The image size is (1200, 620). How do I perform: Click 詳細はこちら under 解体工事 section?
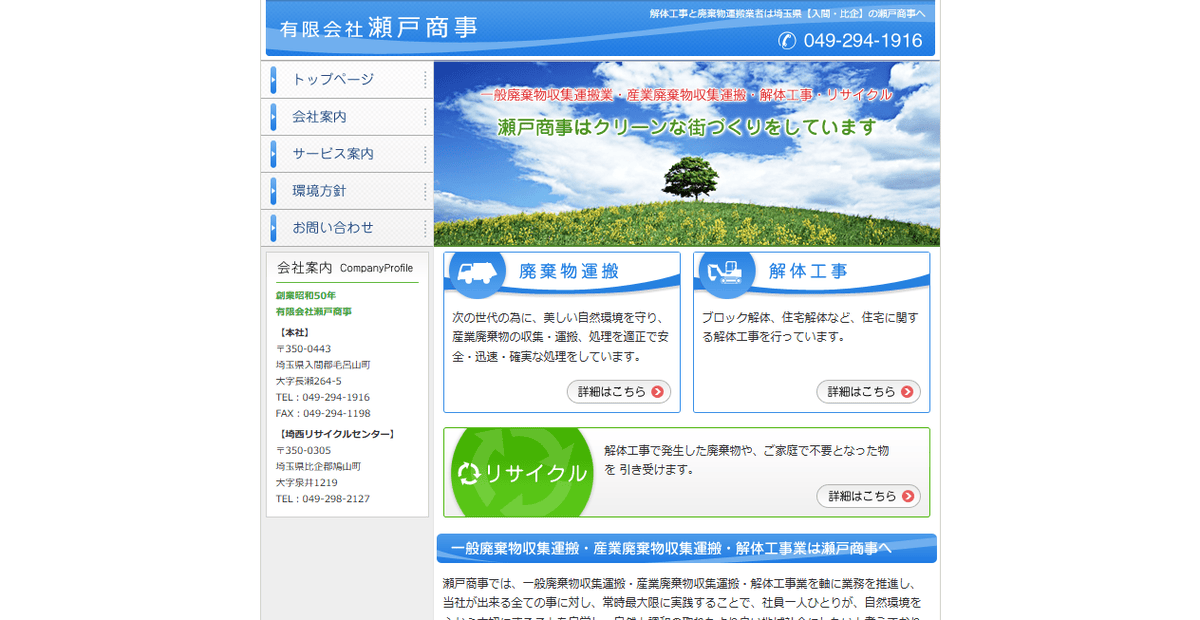(868, 392)
